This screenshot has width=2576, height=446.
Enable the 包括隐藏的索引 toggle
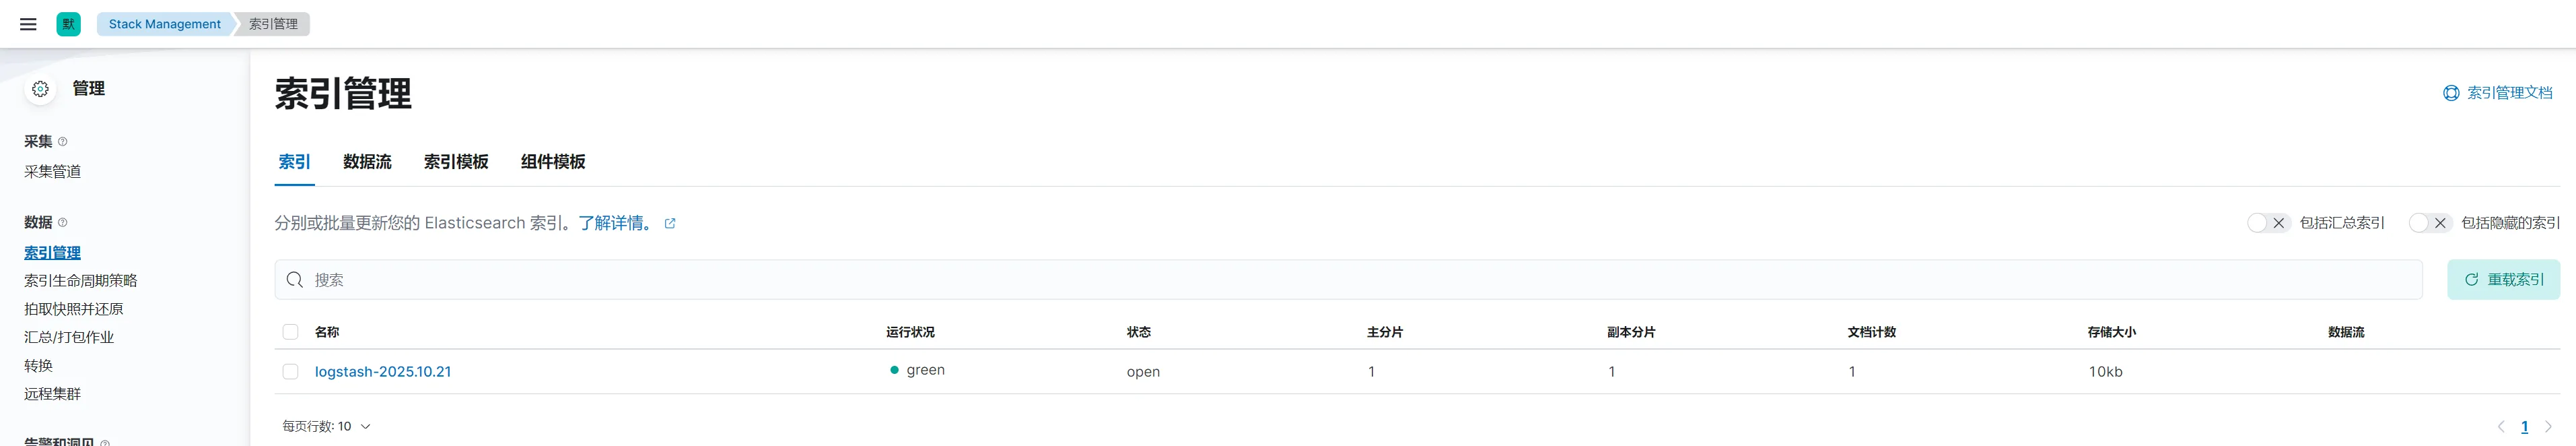point(2428,223)
